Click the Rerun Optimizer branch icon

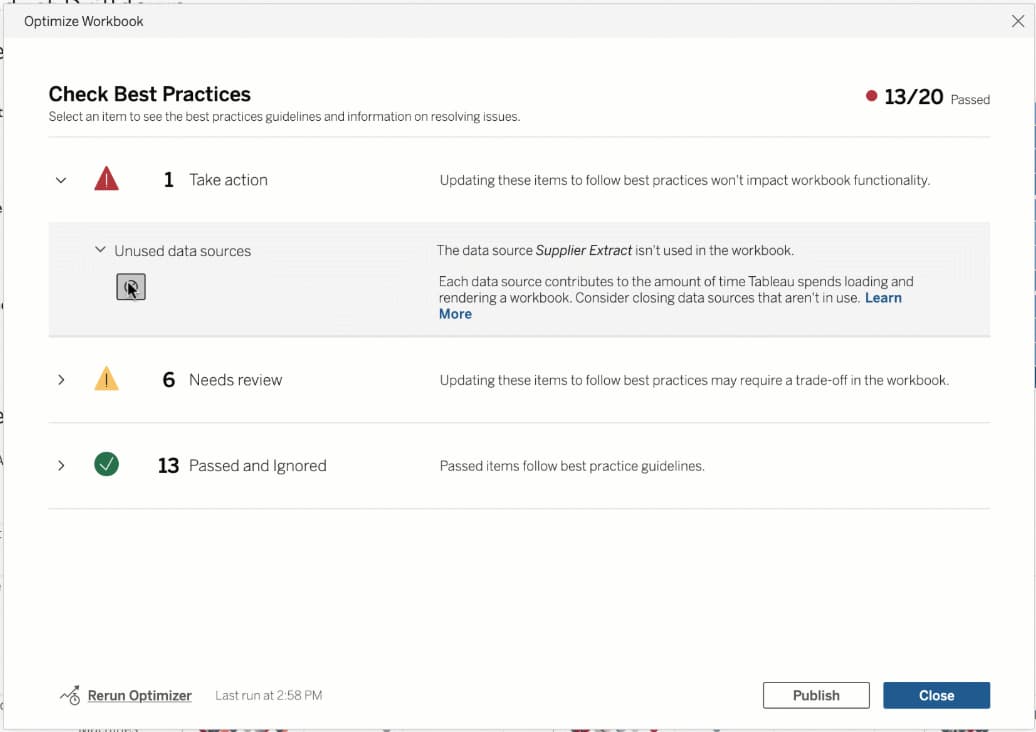click(x=69, y=694)
